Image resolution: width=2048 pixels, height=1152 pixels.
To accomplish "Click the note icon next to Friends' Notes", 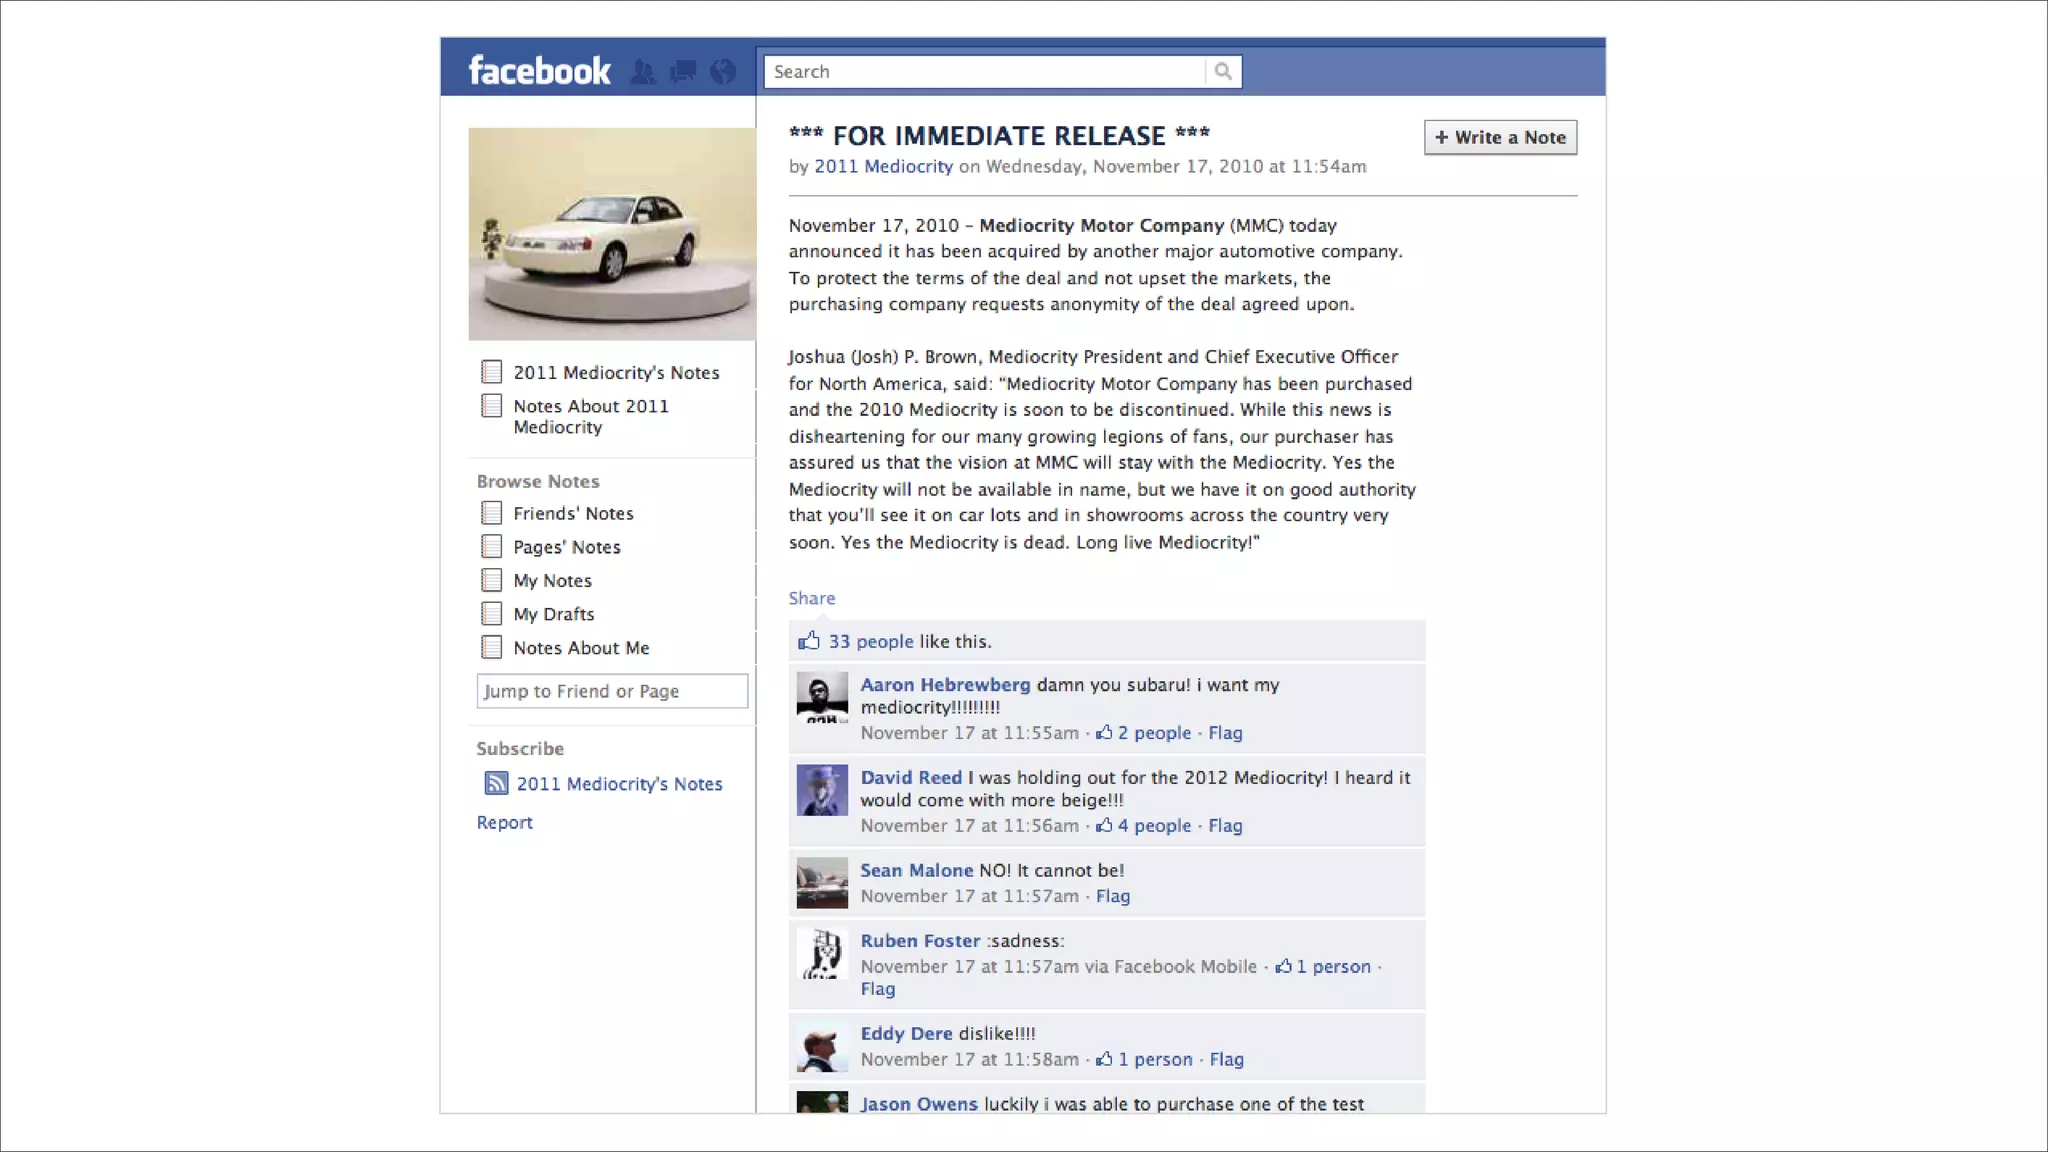I will tap(491, 513).
